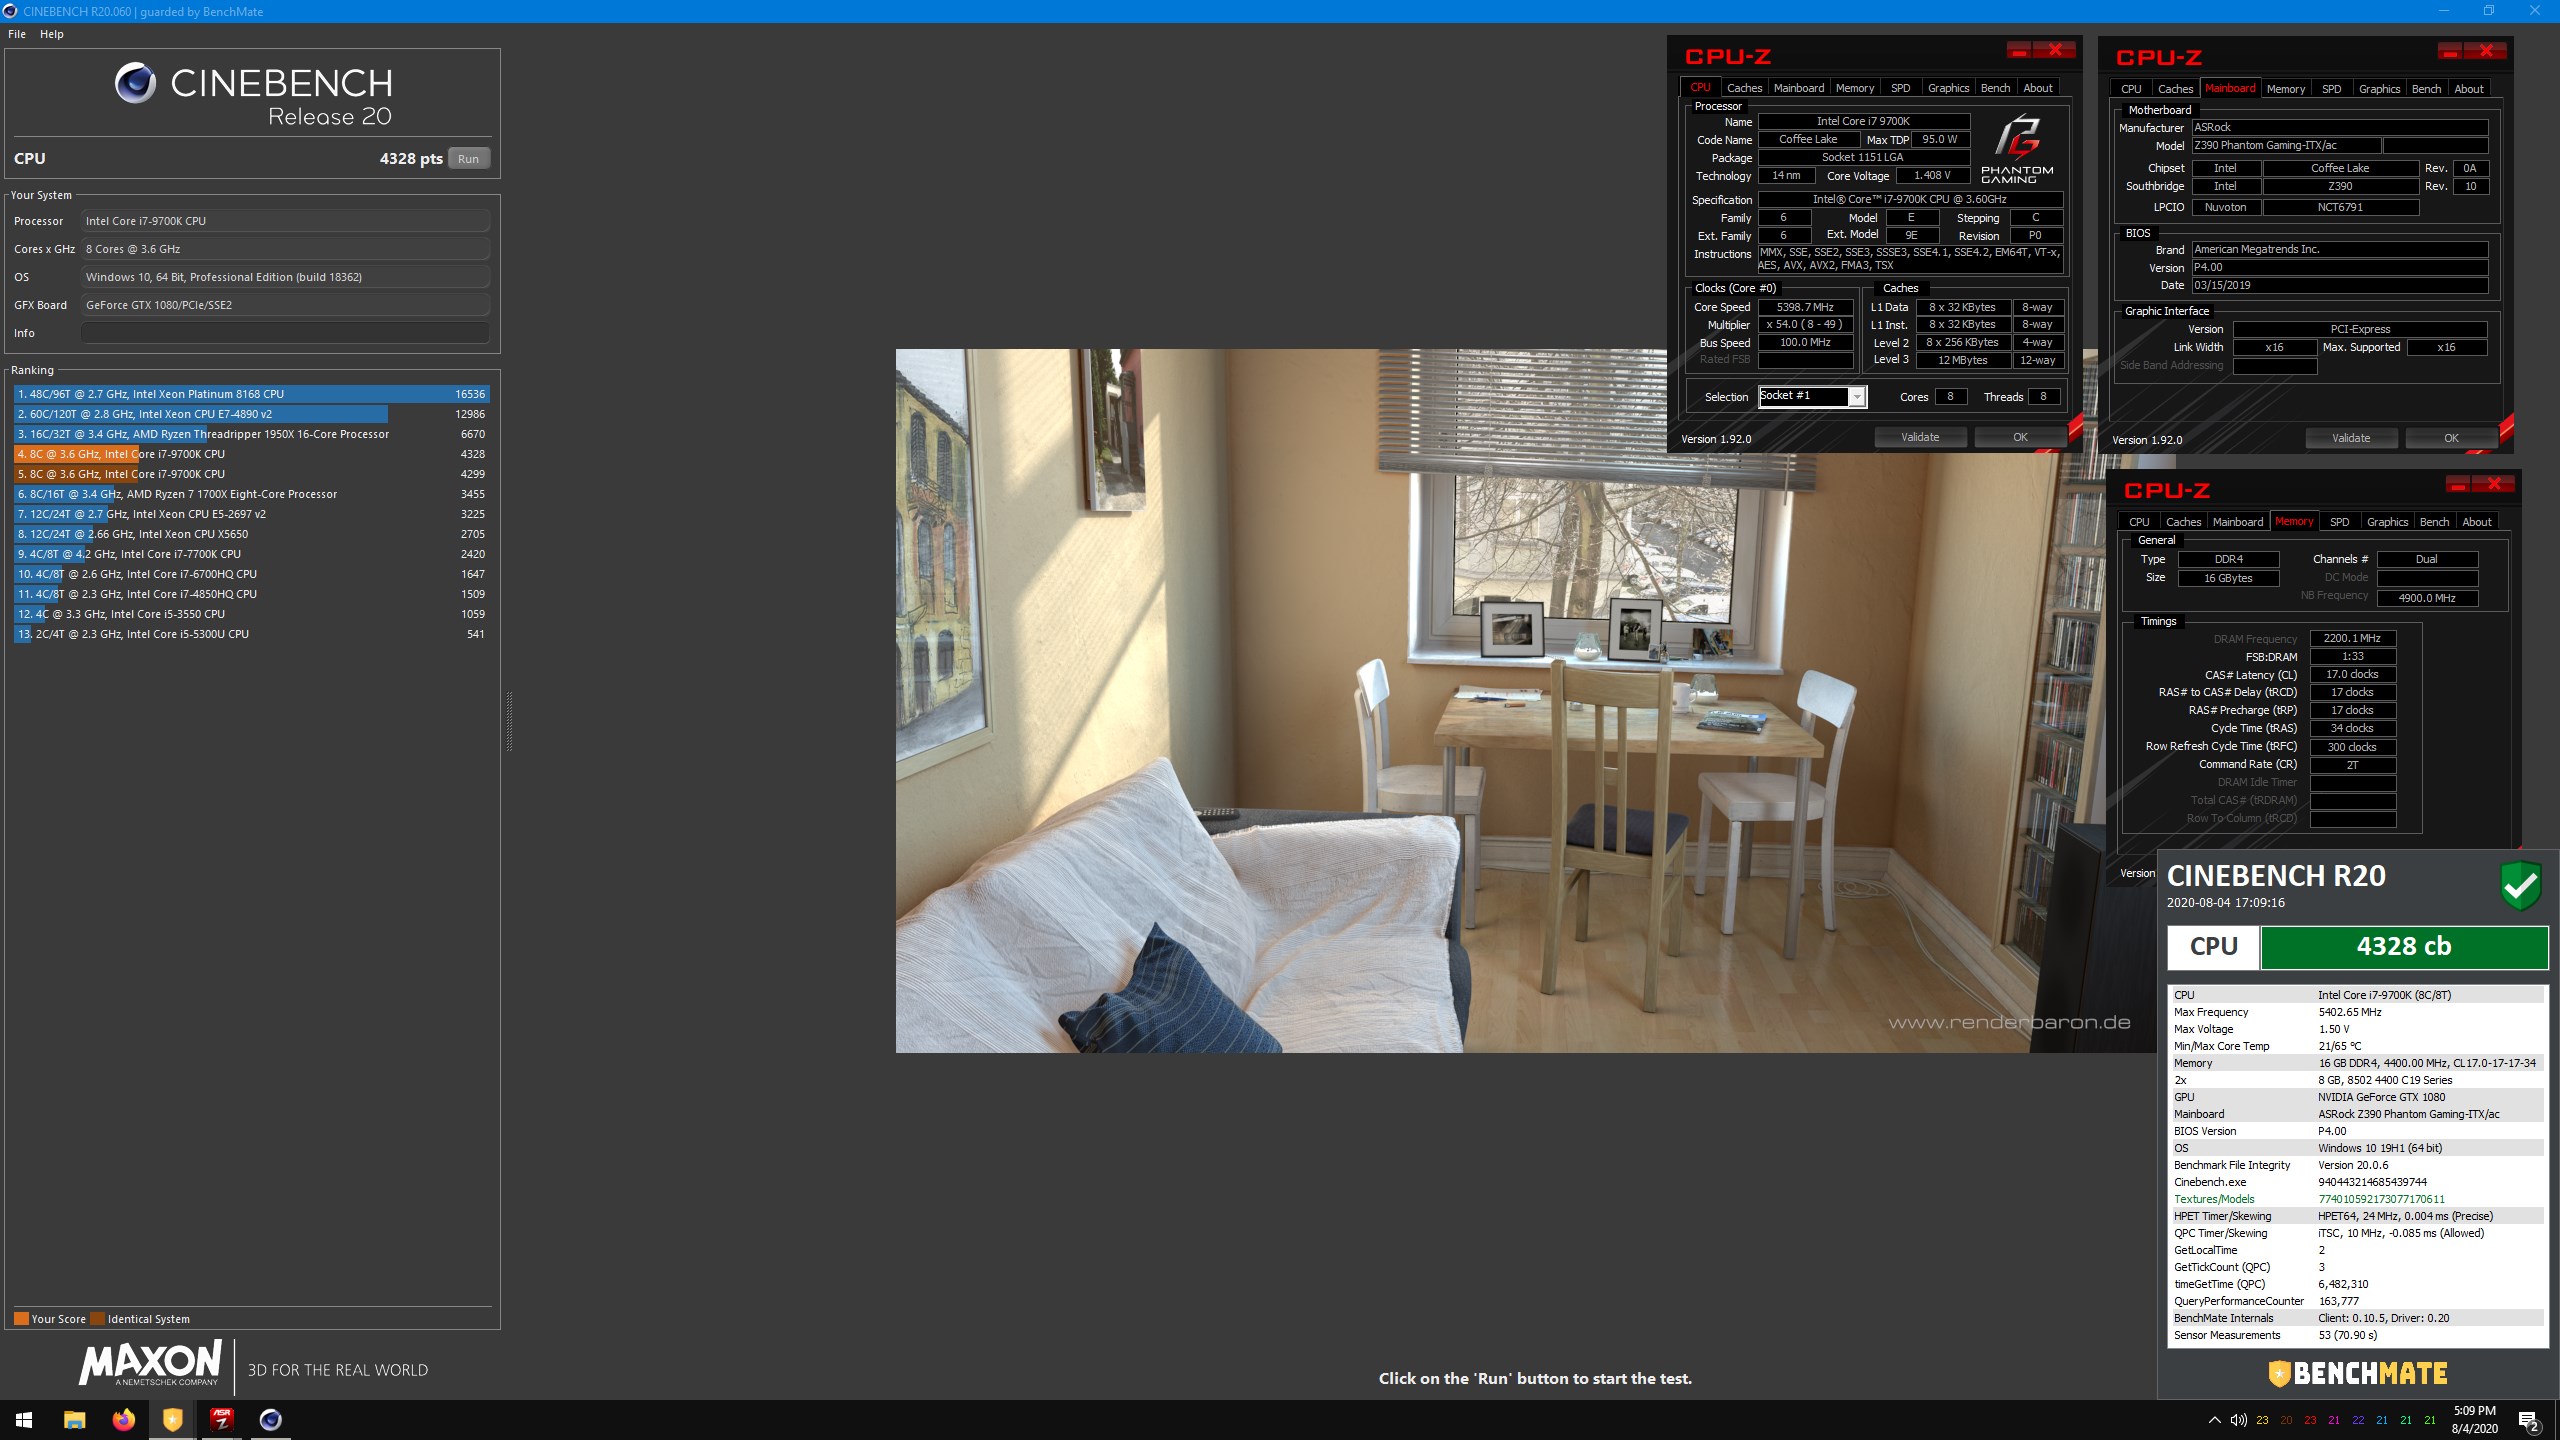Viewport: 2560px width, 1440px height.
Task: Open the red CPU-Z taskbar icon
Action: [222, 1419]
